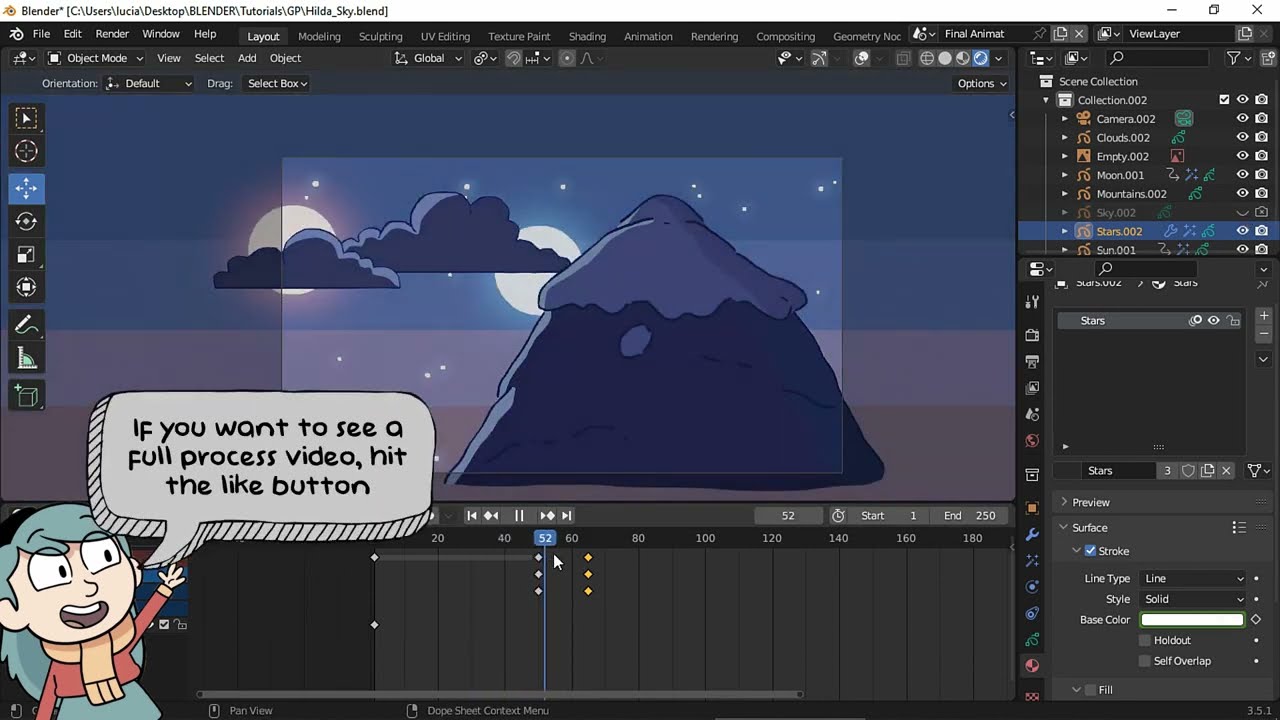Unlink the Stars material with X button

(x=1226, y=470)
